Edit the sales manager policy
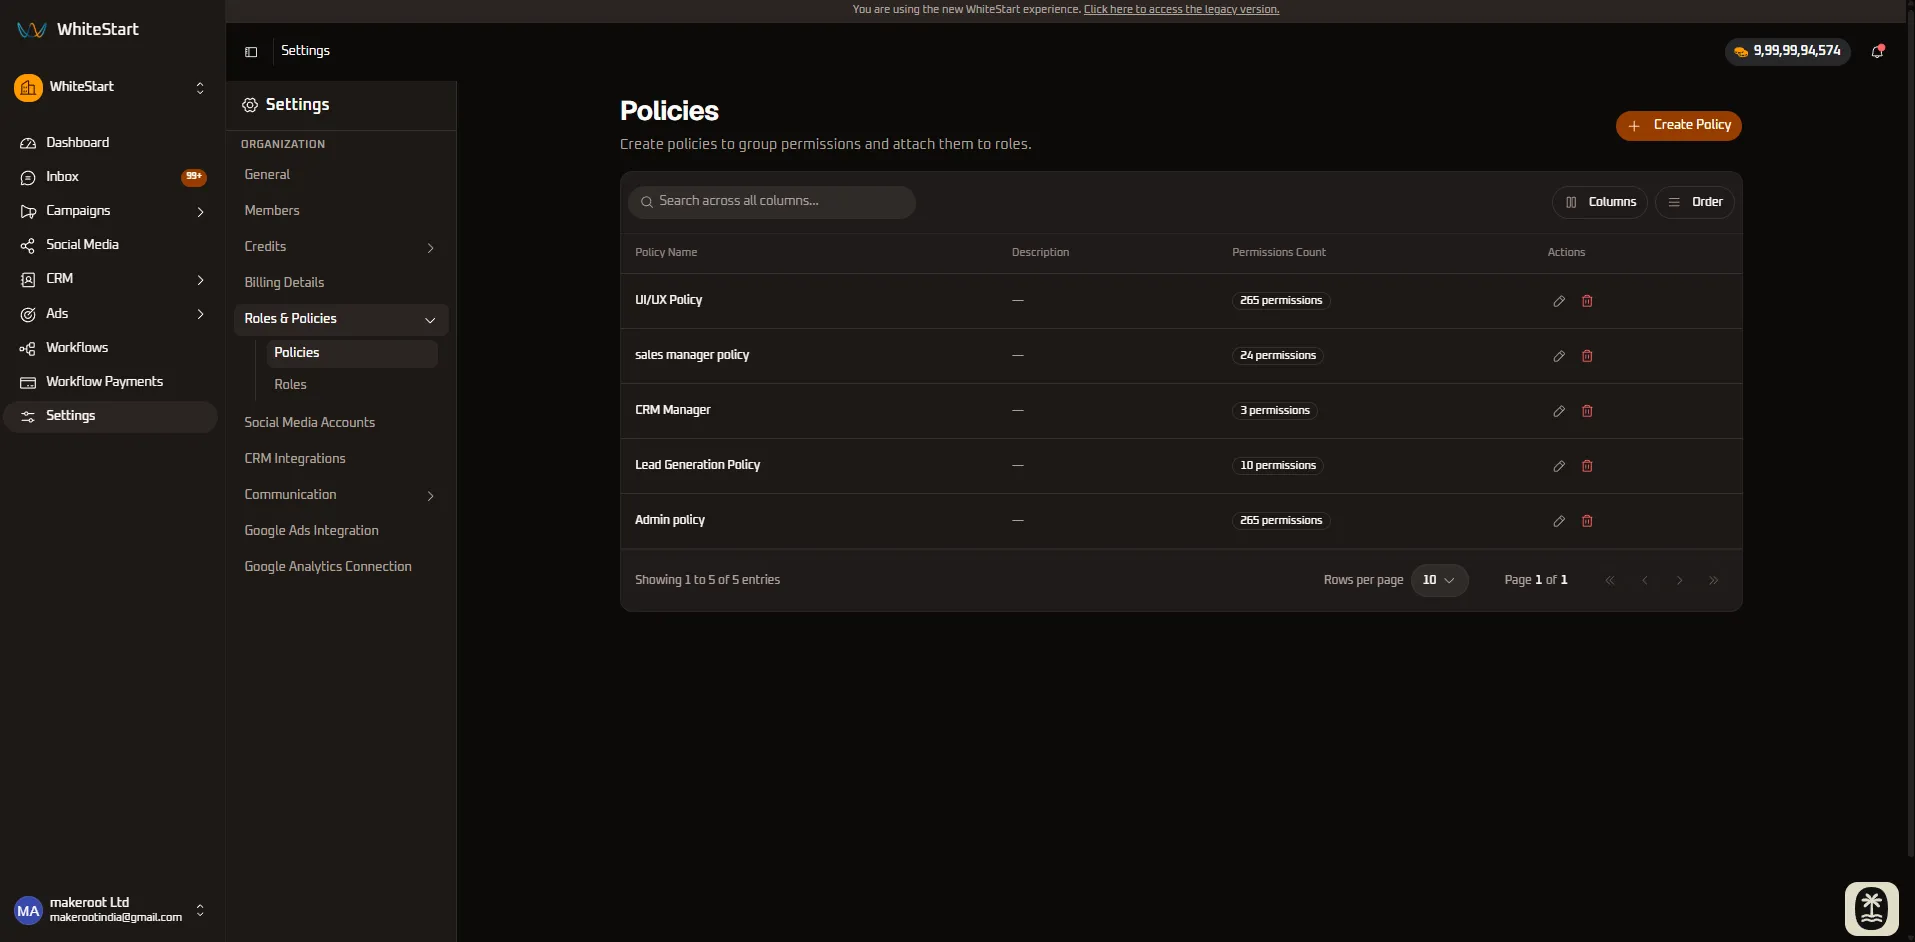Viewport: 1915px width, 942px height. pyautogui.click(x=1558, y=356)
